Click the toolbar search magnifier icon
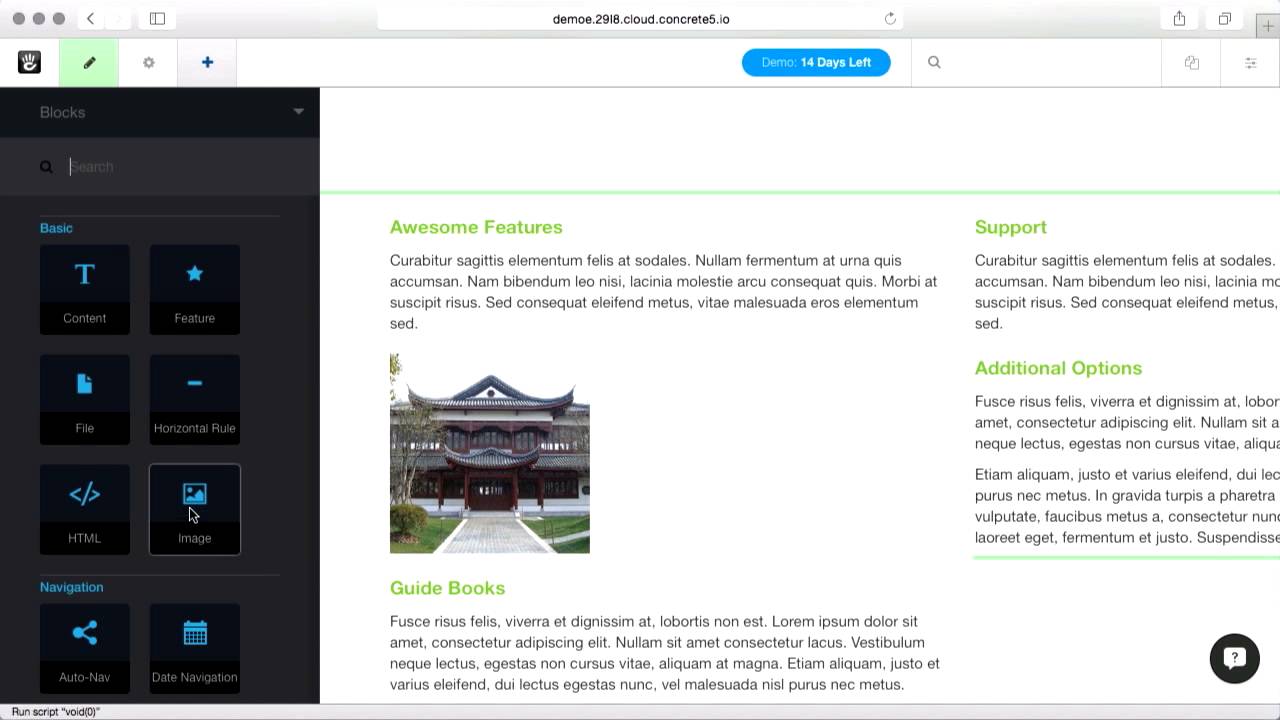This screenshot has height=720, width=1280. 934,62
